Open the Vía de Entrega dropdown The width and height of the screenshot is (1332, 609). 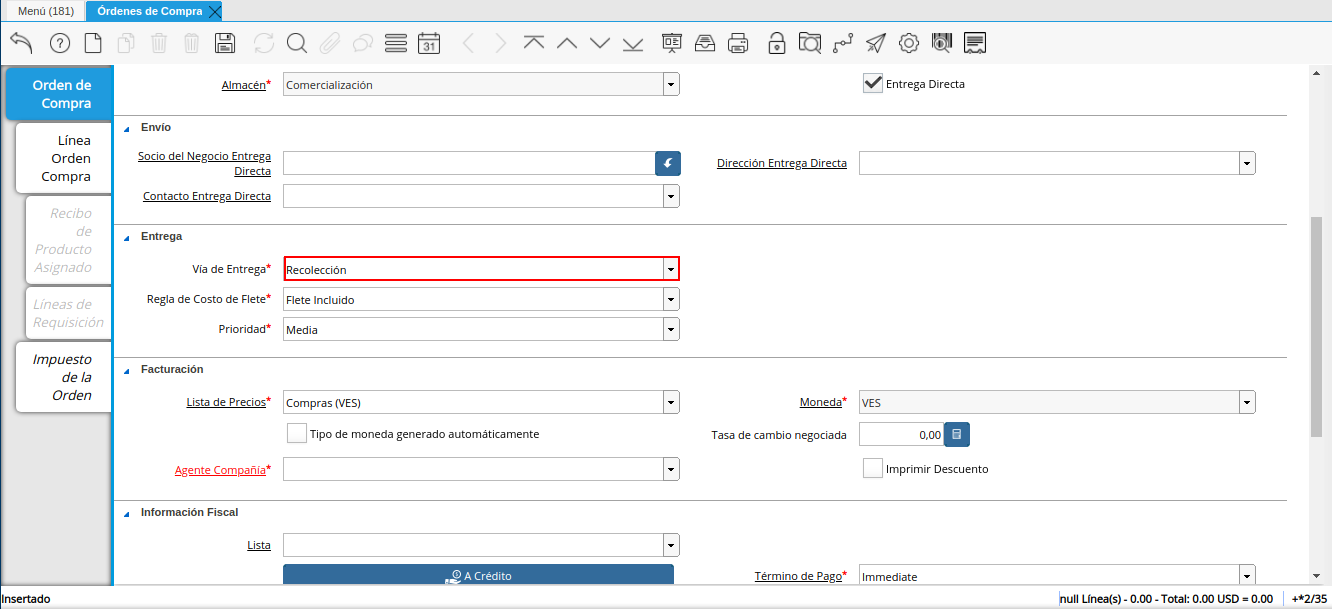coord(670,269)
